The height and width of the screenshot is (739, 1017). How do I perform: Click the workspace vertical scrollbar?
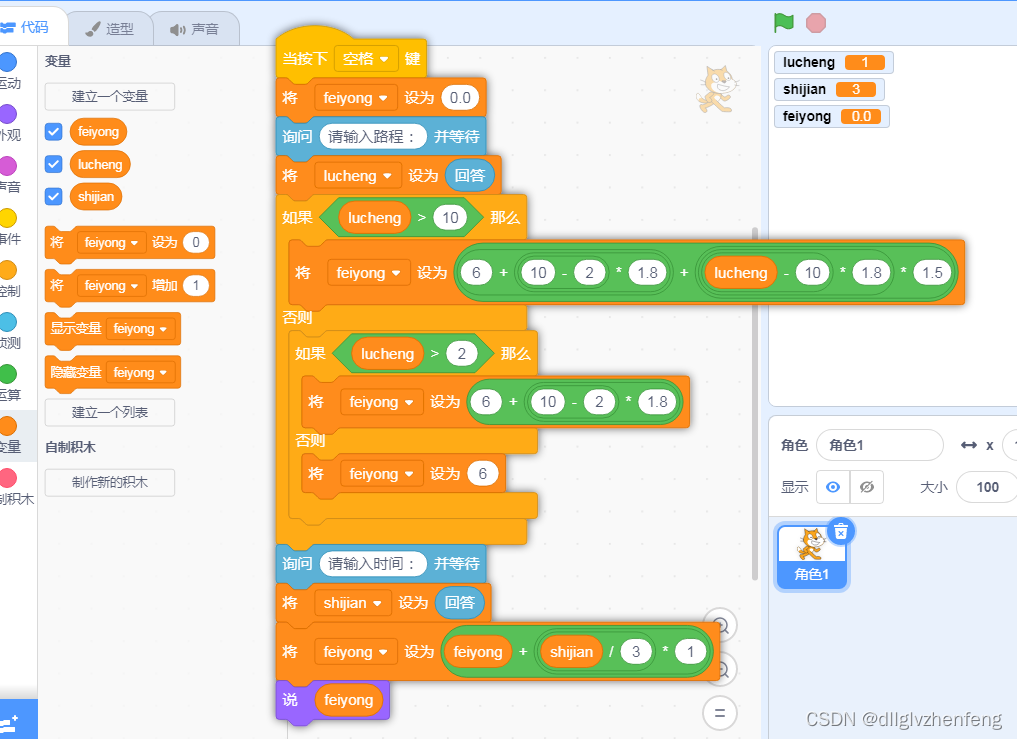754,402
